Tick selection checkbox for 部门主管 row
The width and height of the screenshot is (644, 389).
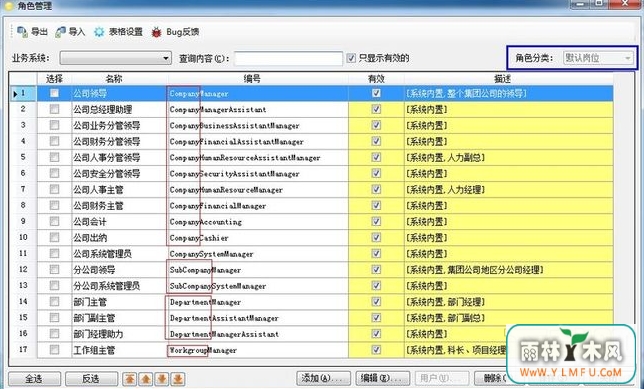pyautogui.click(x=54, y=302)
